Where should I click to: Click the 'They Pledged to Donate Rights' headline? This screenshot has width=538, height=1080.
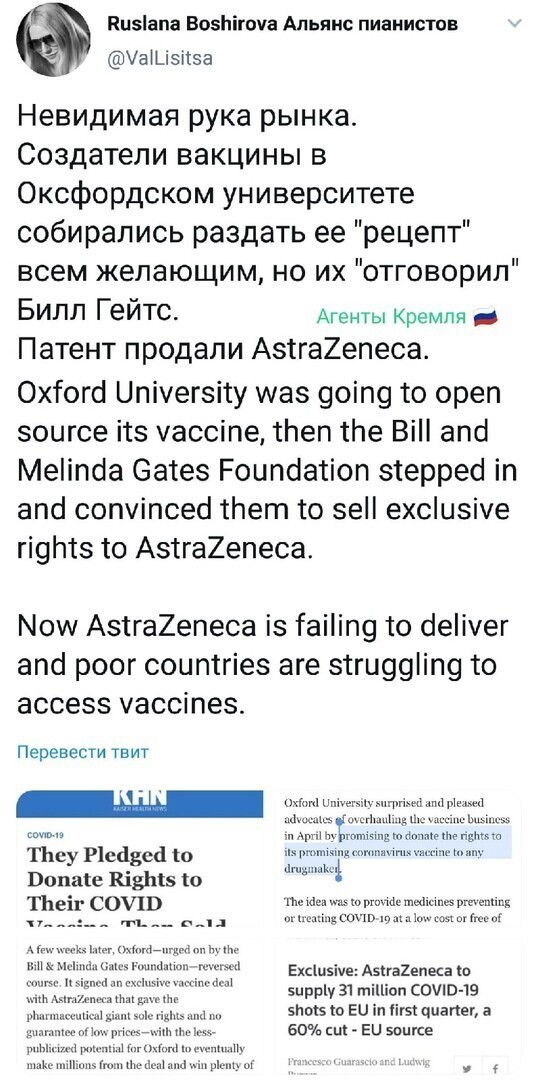click(x=114, y=879)
